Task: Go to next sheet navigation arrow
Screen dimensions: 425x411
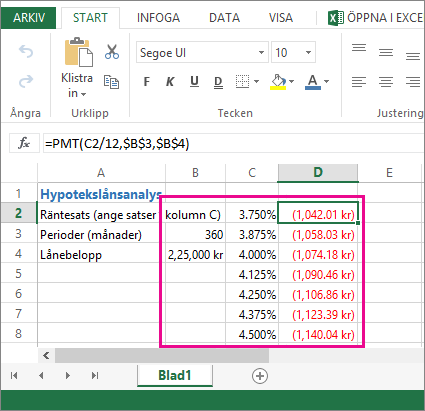Action: click(x=68, y=376)
